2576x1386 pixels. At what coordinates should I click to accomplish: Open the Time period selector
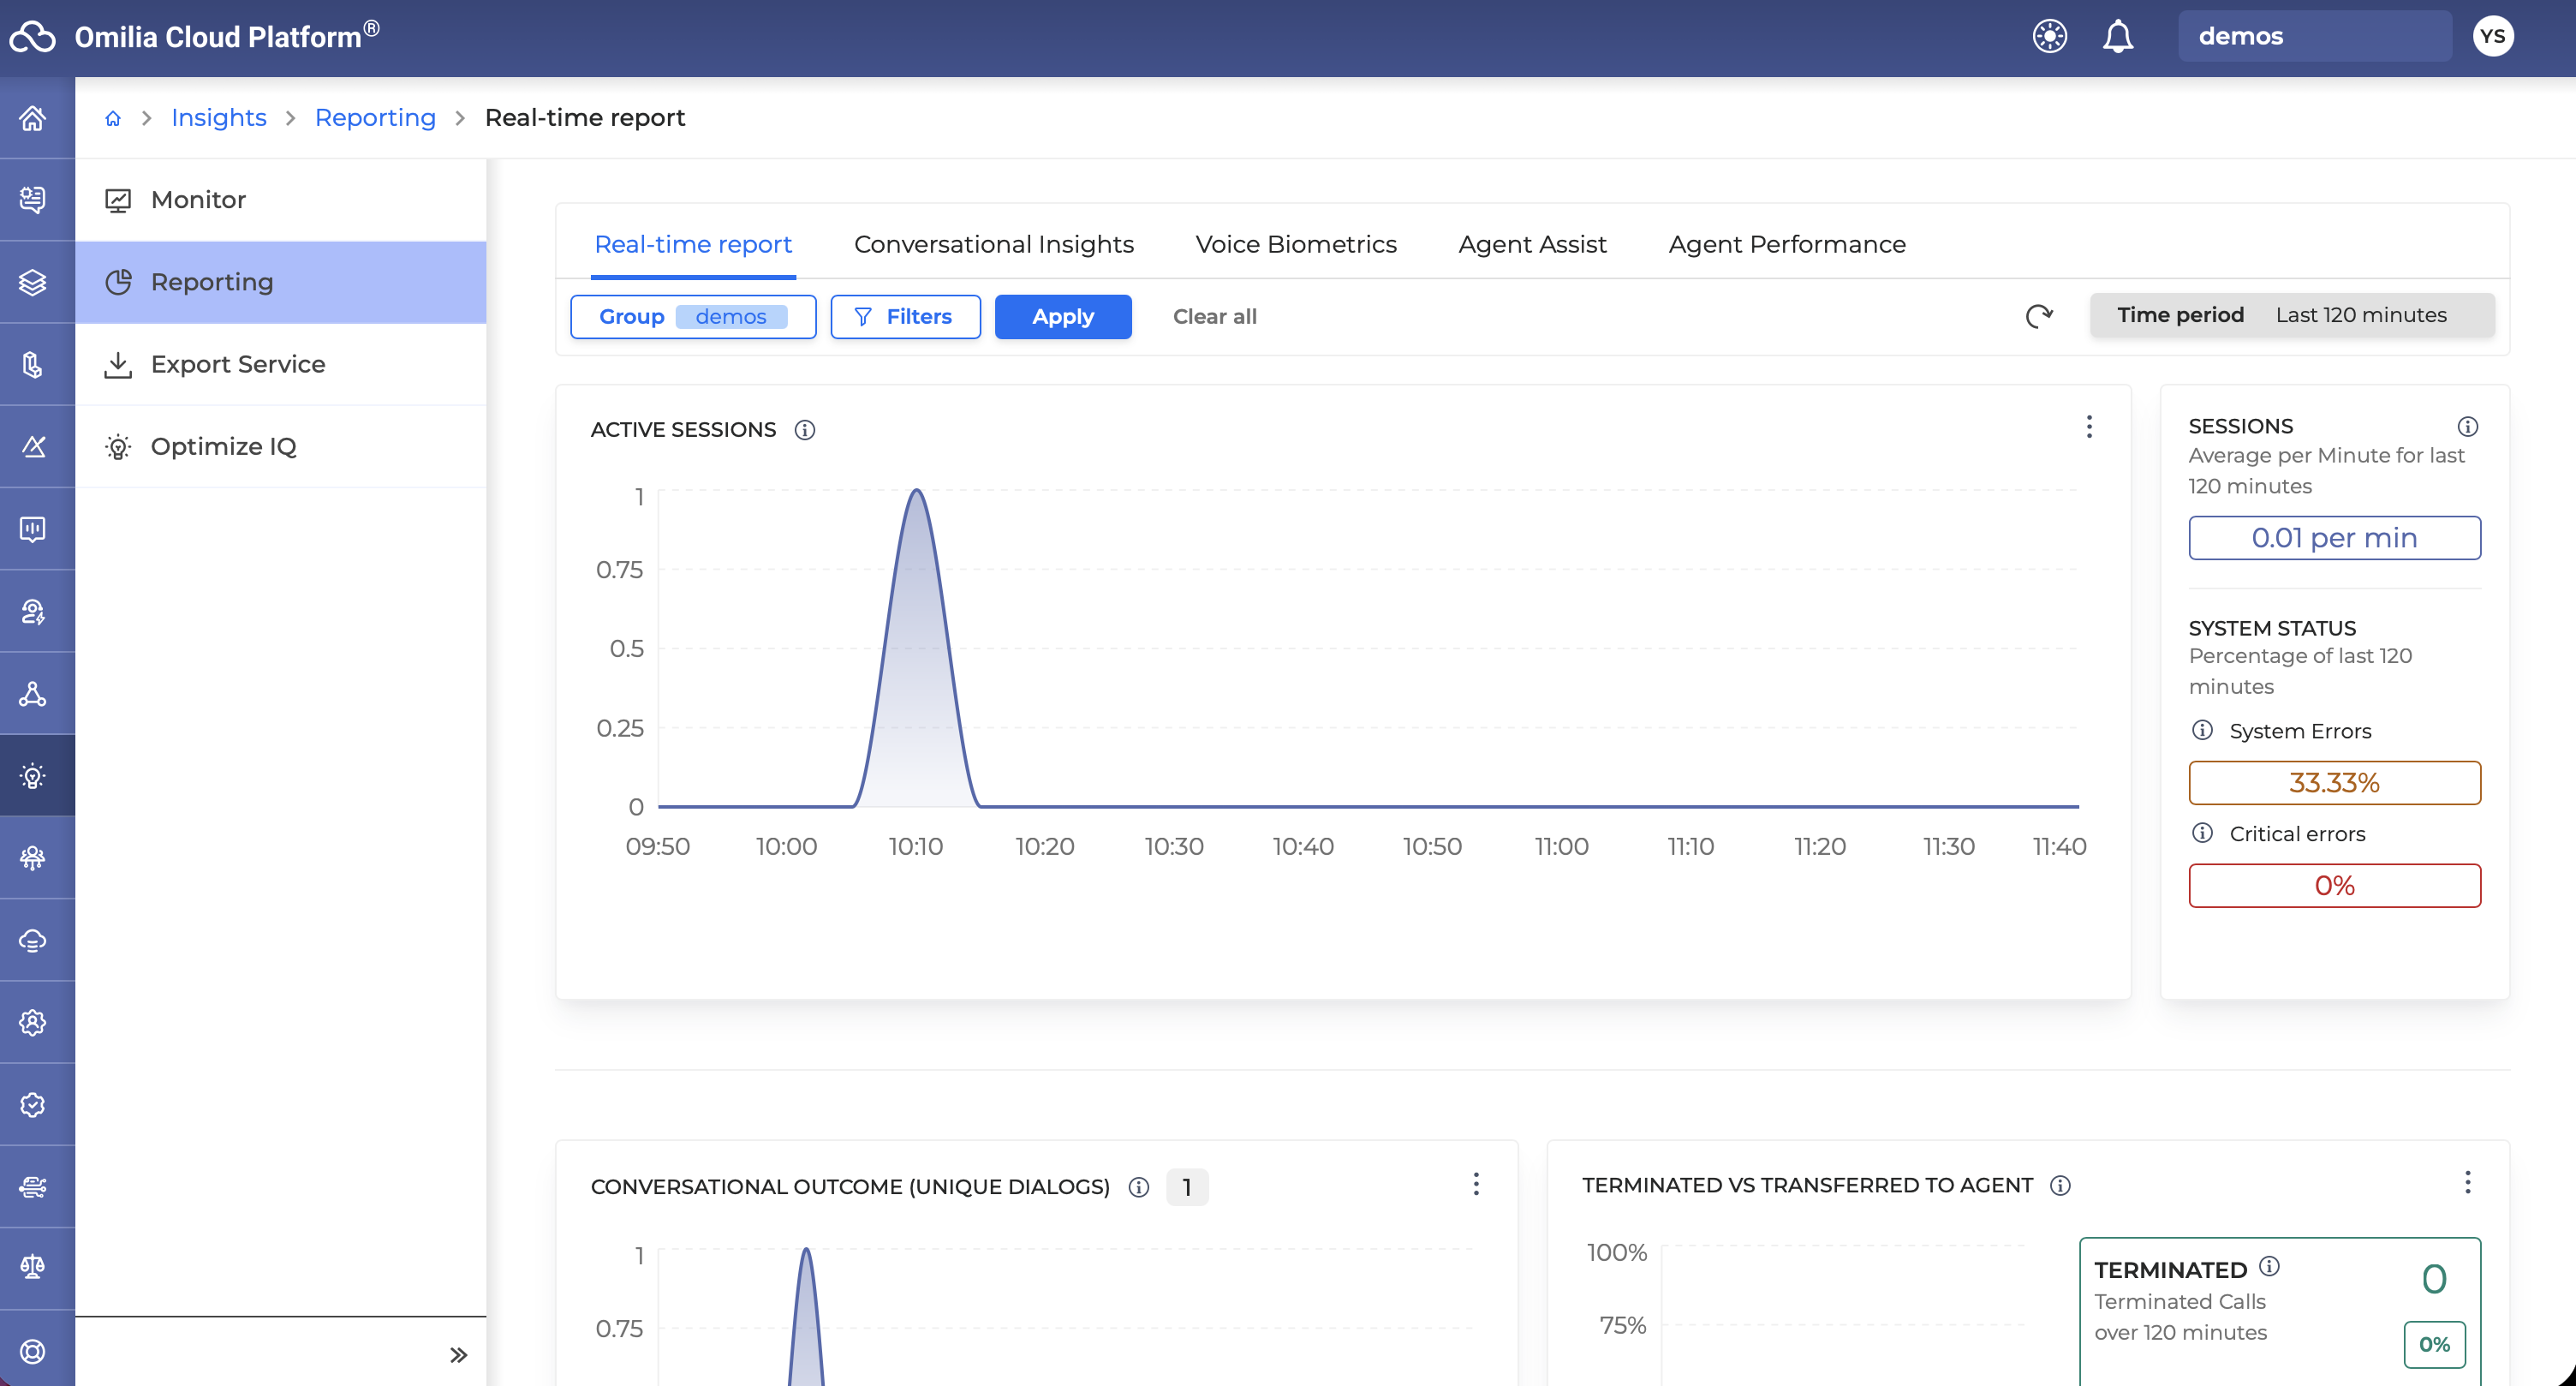click(x=2292, y=315)
